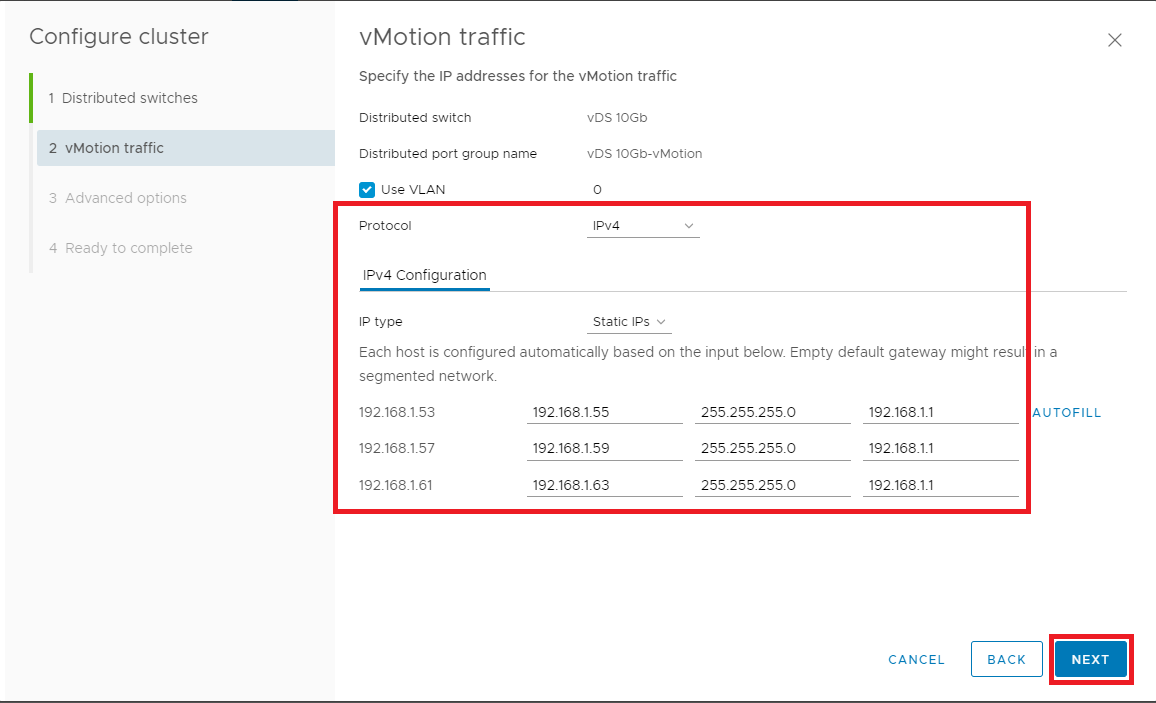Image resolution: width=1156 pixels, height=703 pixels.
Task: Edit IP address field 192.168.1.63
Action: 604,486
